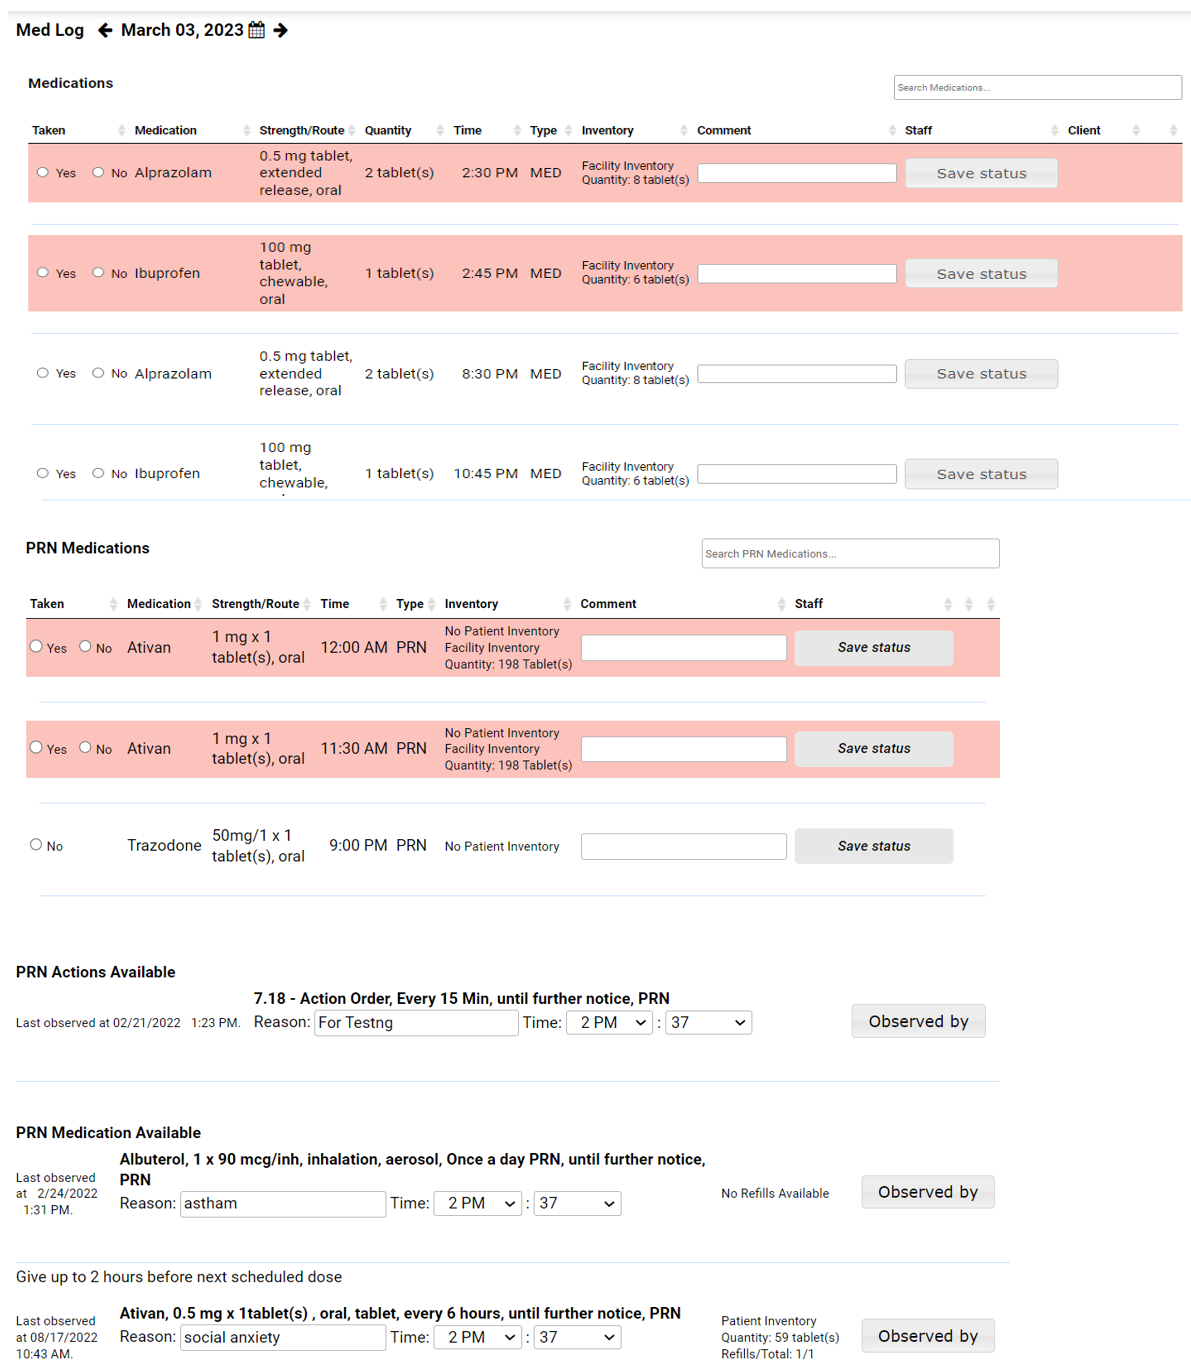
Task: Open the calendar date picker icon
Action: point(257,30)
